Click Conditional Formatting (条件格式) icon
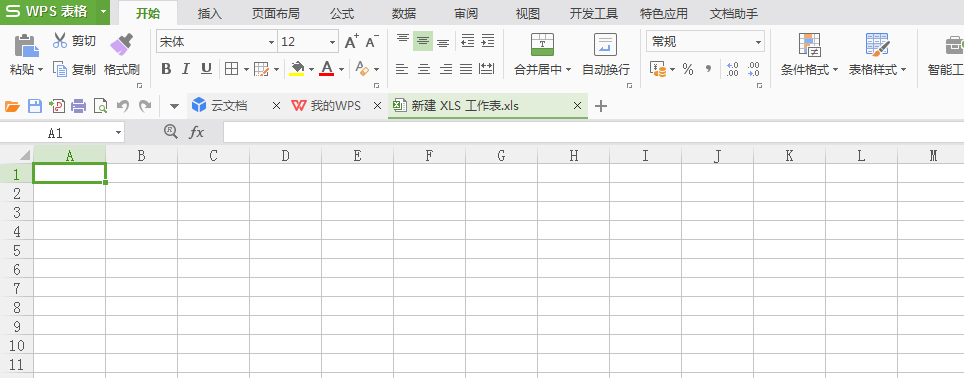Screen dimensions: 964x378 coord(810,45)
